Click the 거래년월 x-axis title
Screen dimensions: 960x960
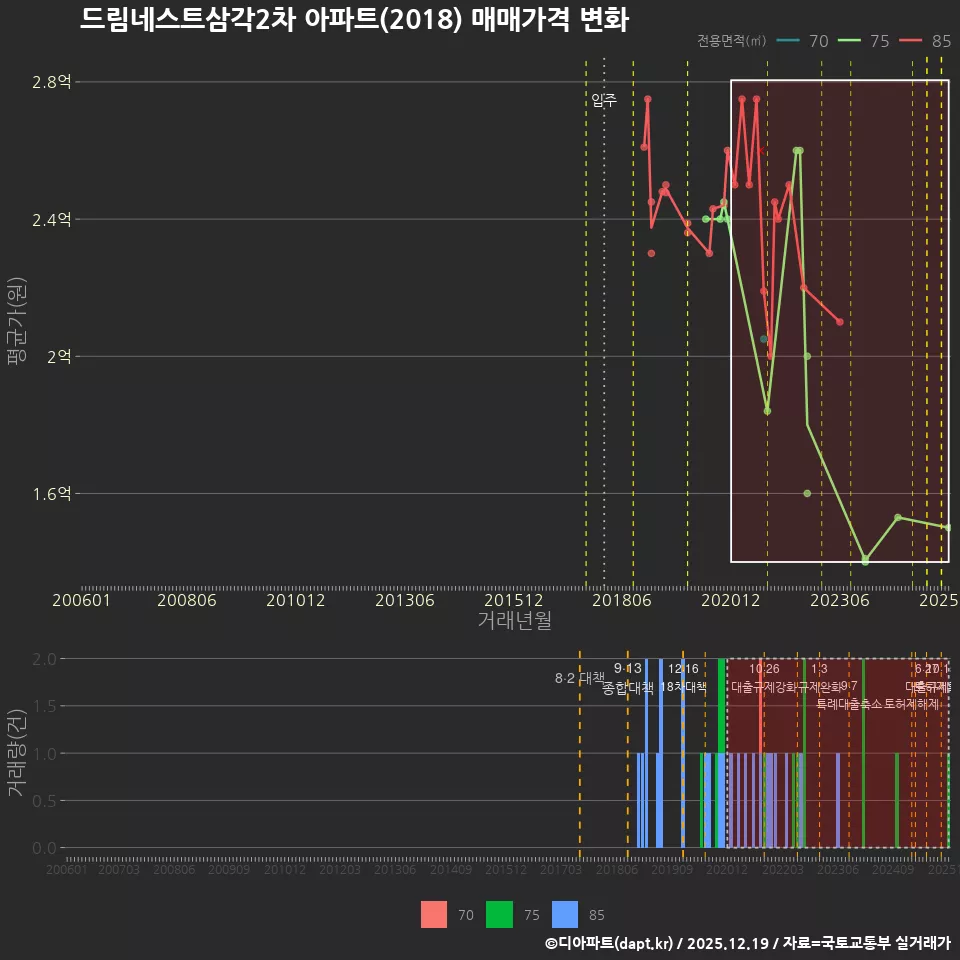coord(514,620)
